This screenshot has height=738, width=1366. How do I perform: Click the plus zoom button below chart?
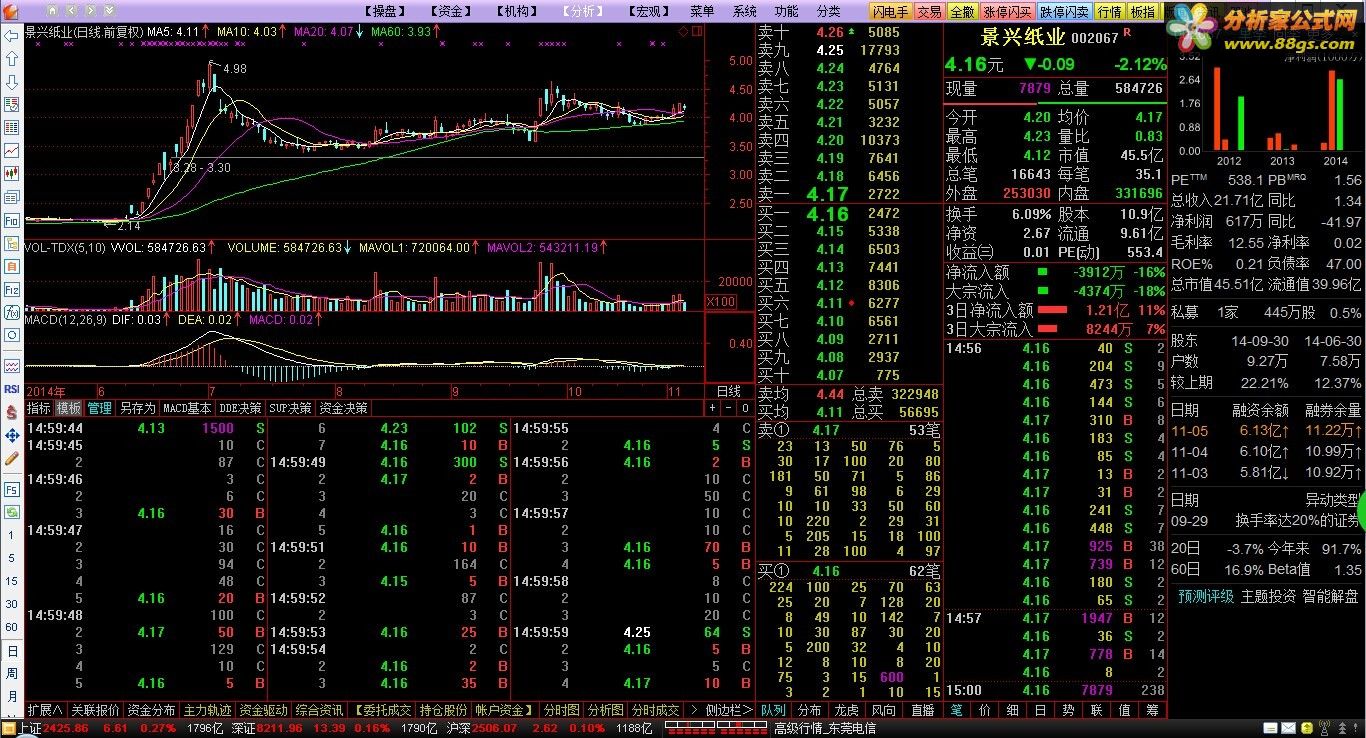tap(713, 408)
